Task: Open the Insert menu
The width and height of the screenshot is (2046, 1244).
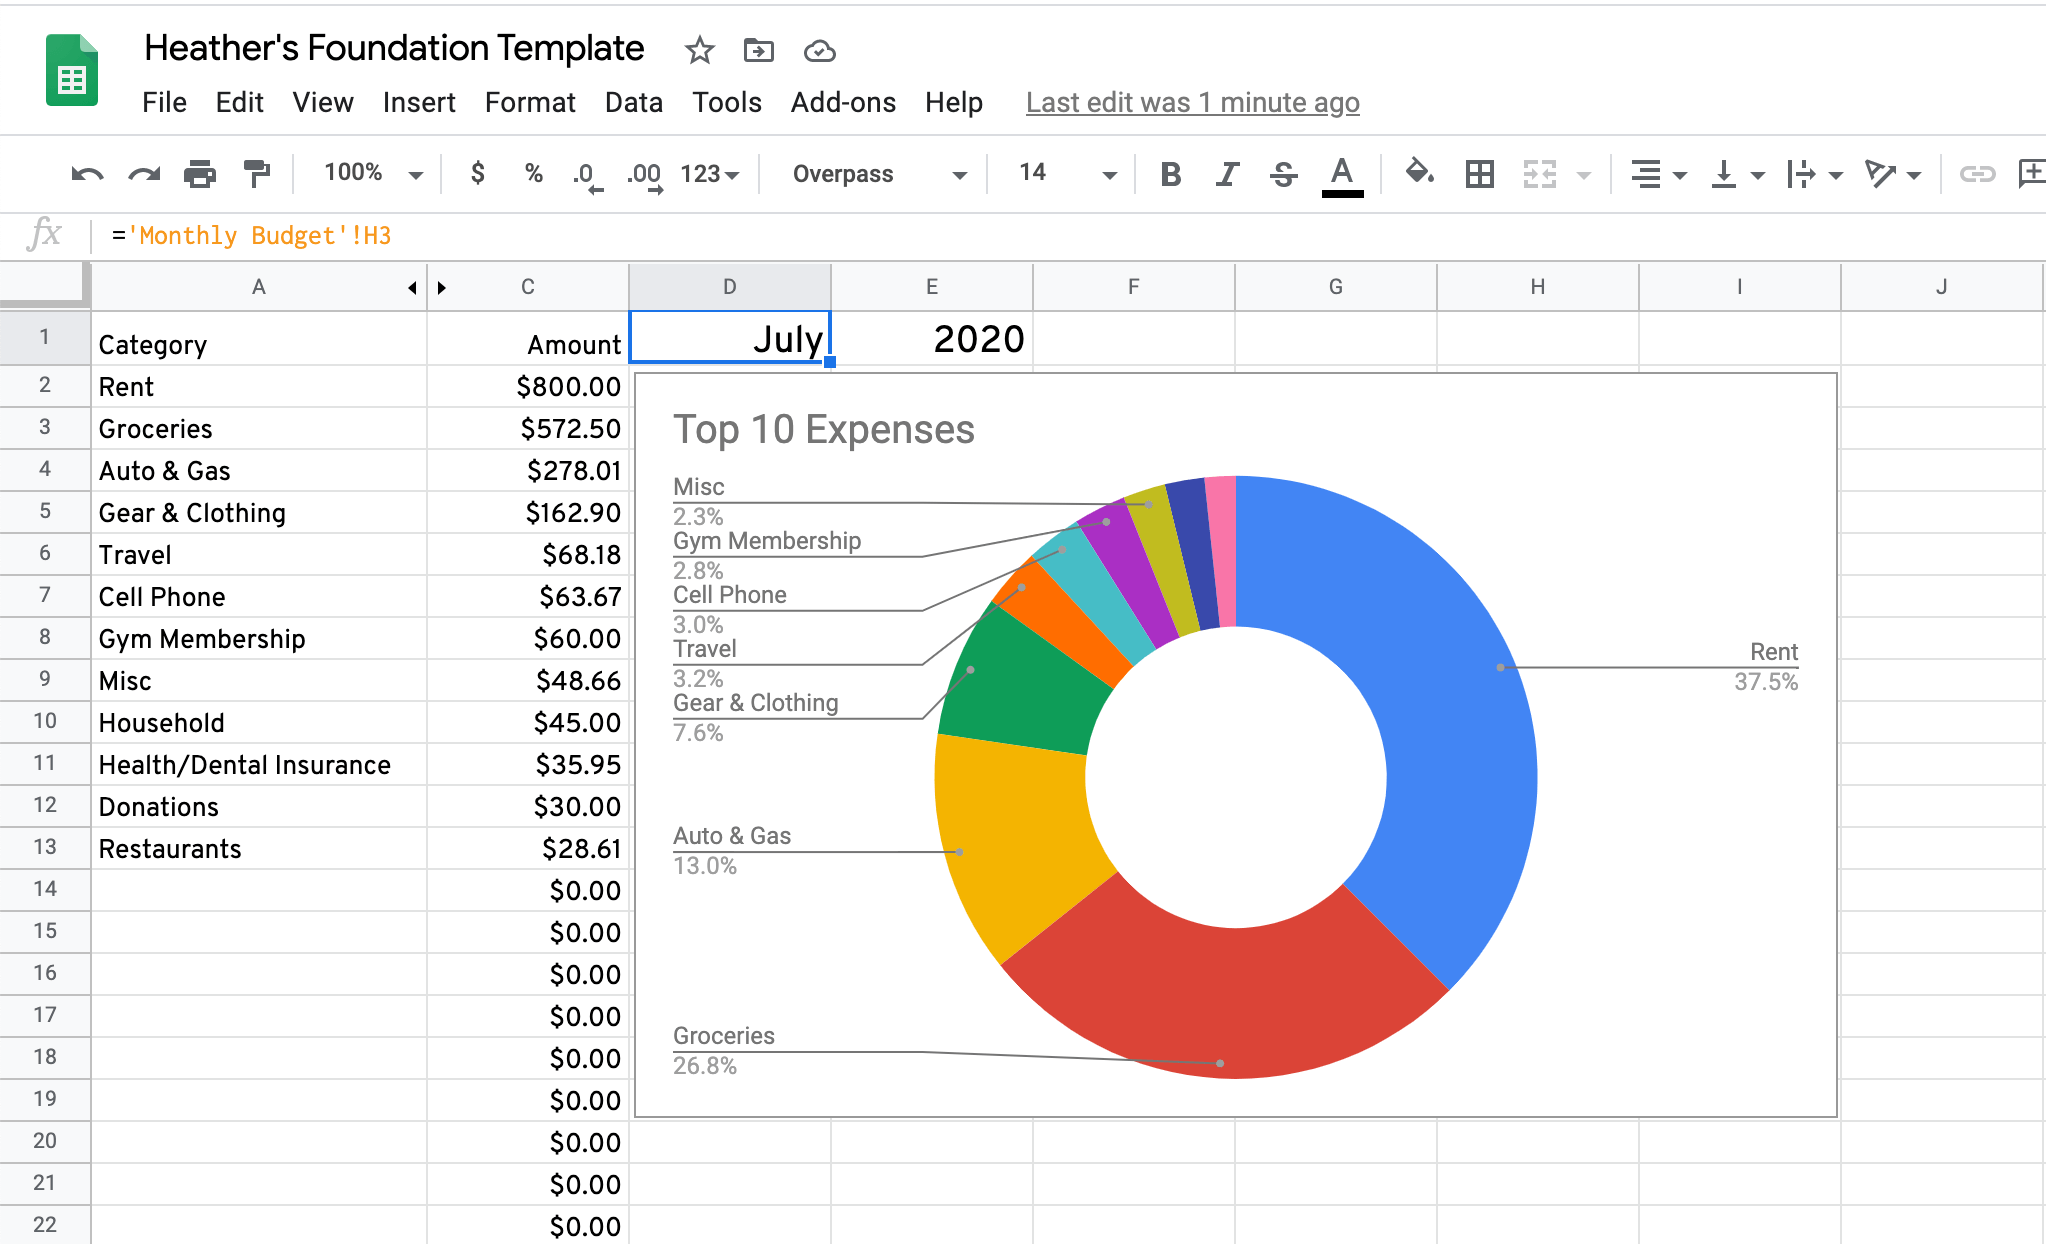Action: 419,102
